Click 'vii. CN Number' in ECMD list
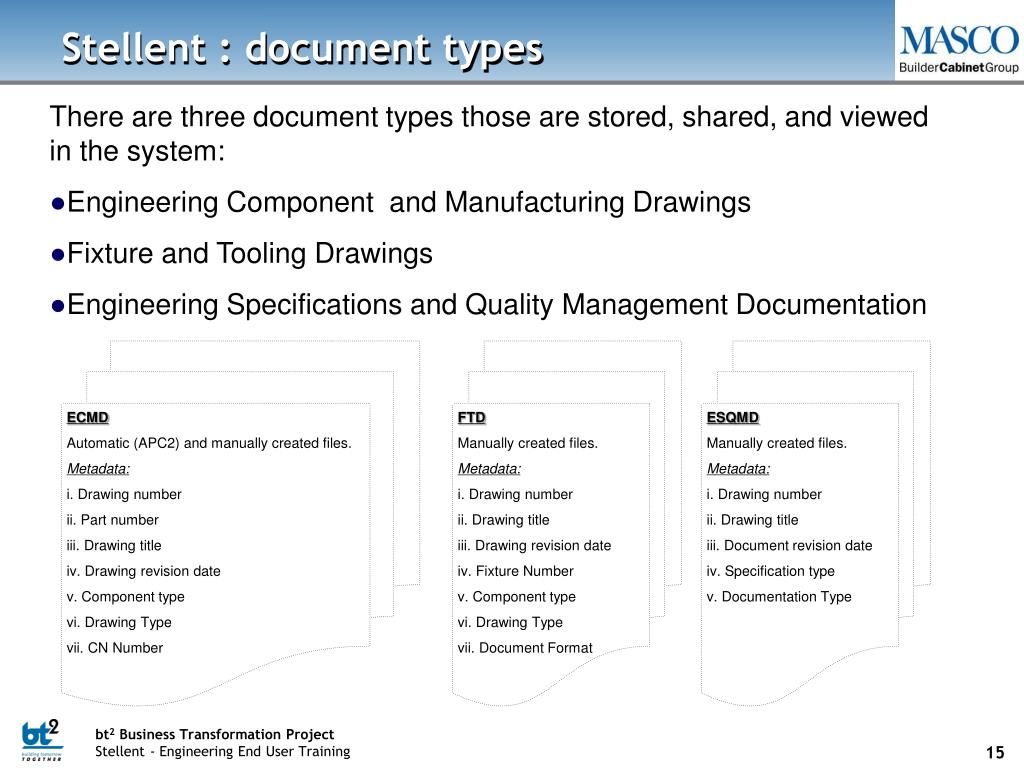Viewport: 1024px width, 768px height. [x=115, y=648]
